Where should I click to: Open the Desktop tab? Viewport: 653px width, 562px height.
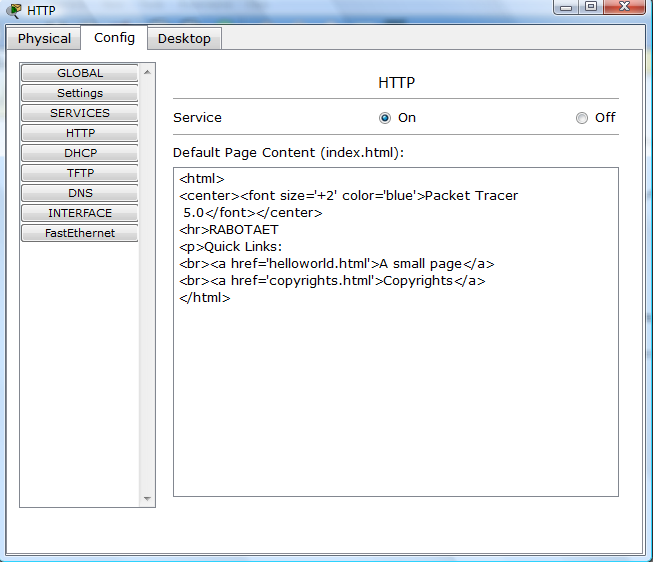[x=184, y=38]
